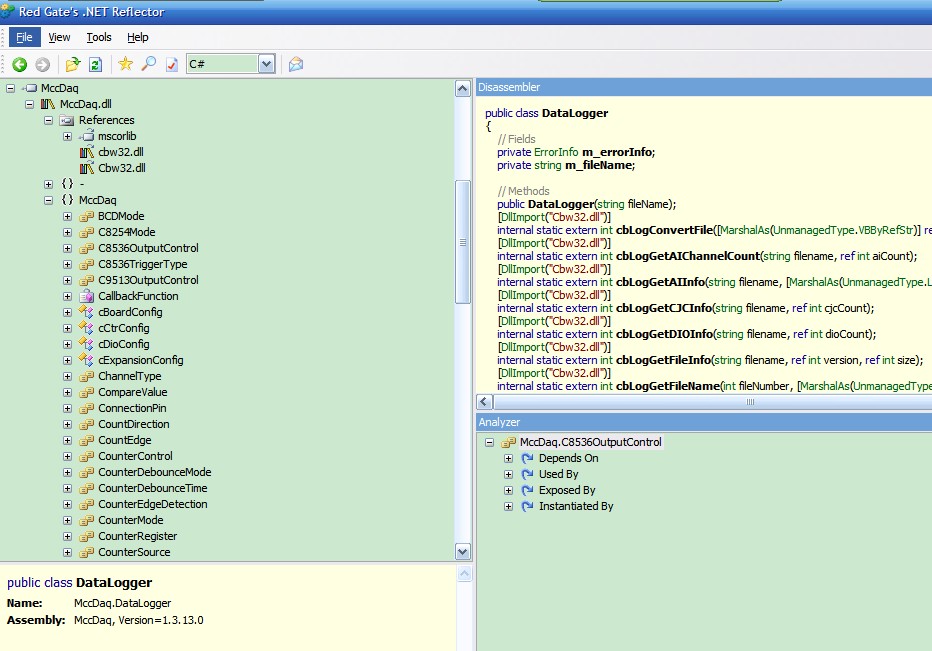932x651 pixels.
Task: Select CompareValue in the tree
Action: coord(133,392)
